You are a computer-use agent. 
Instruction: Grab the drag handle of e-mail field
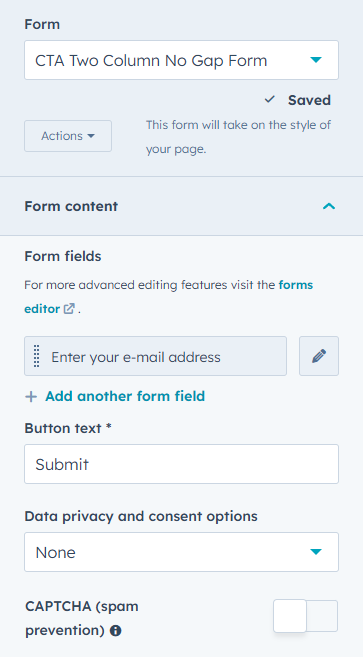point(36,356)
